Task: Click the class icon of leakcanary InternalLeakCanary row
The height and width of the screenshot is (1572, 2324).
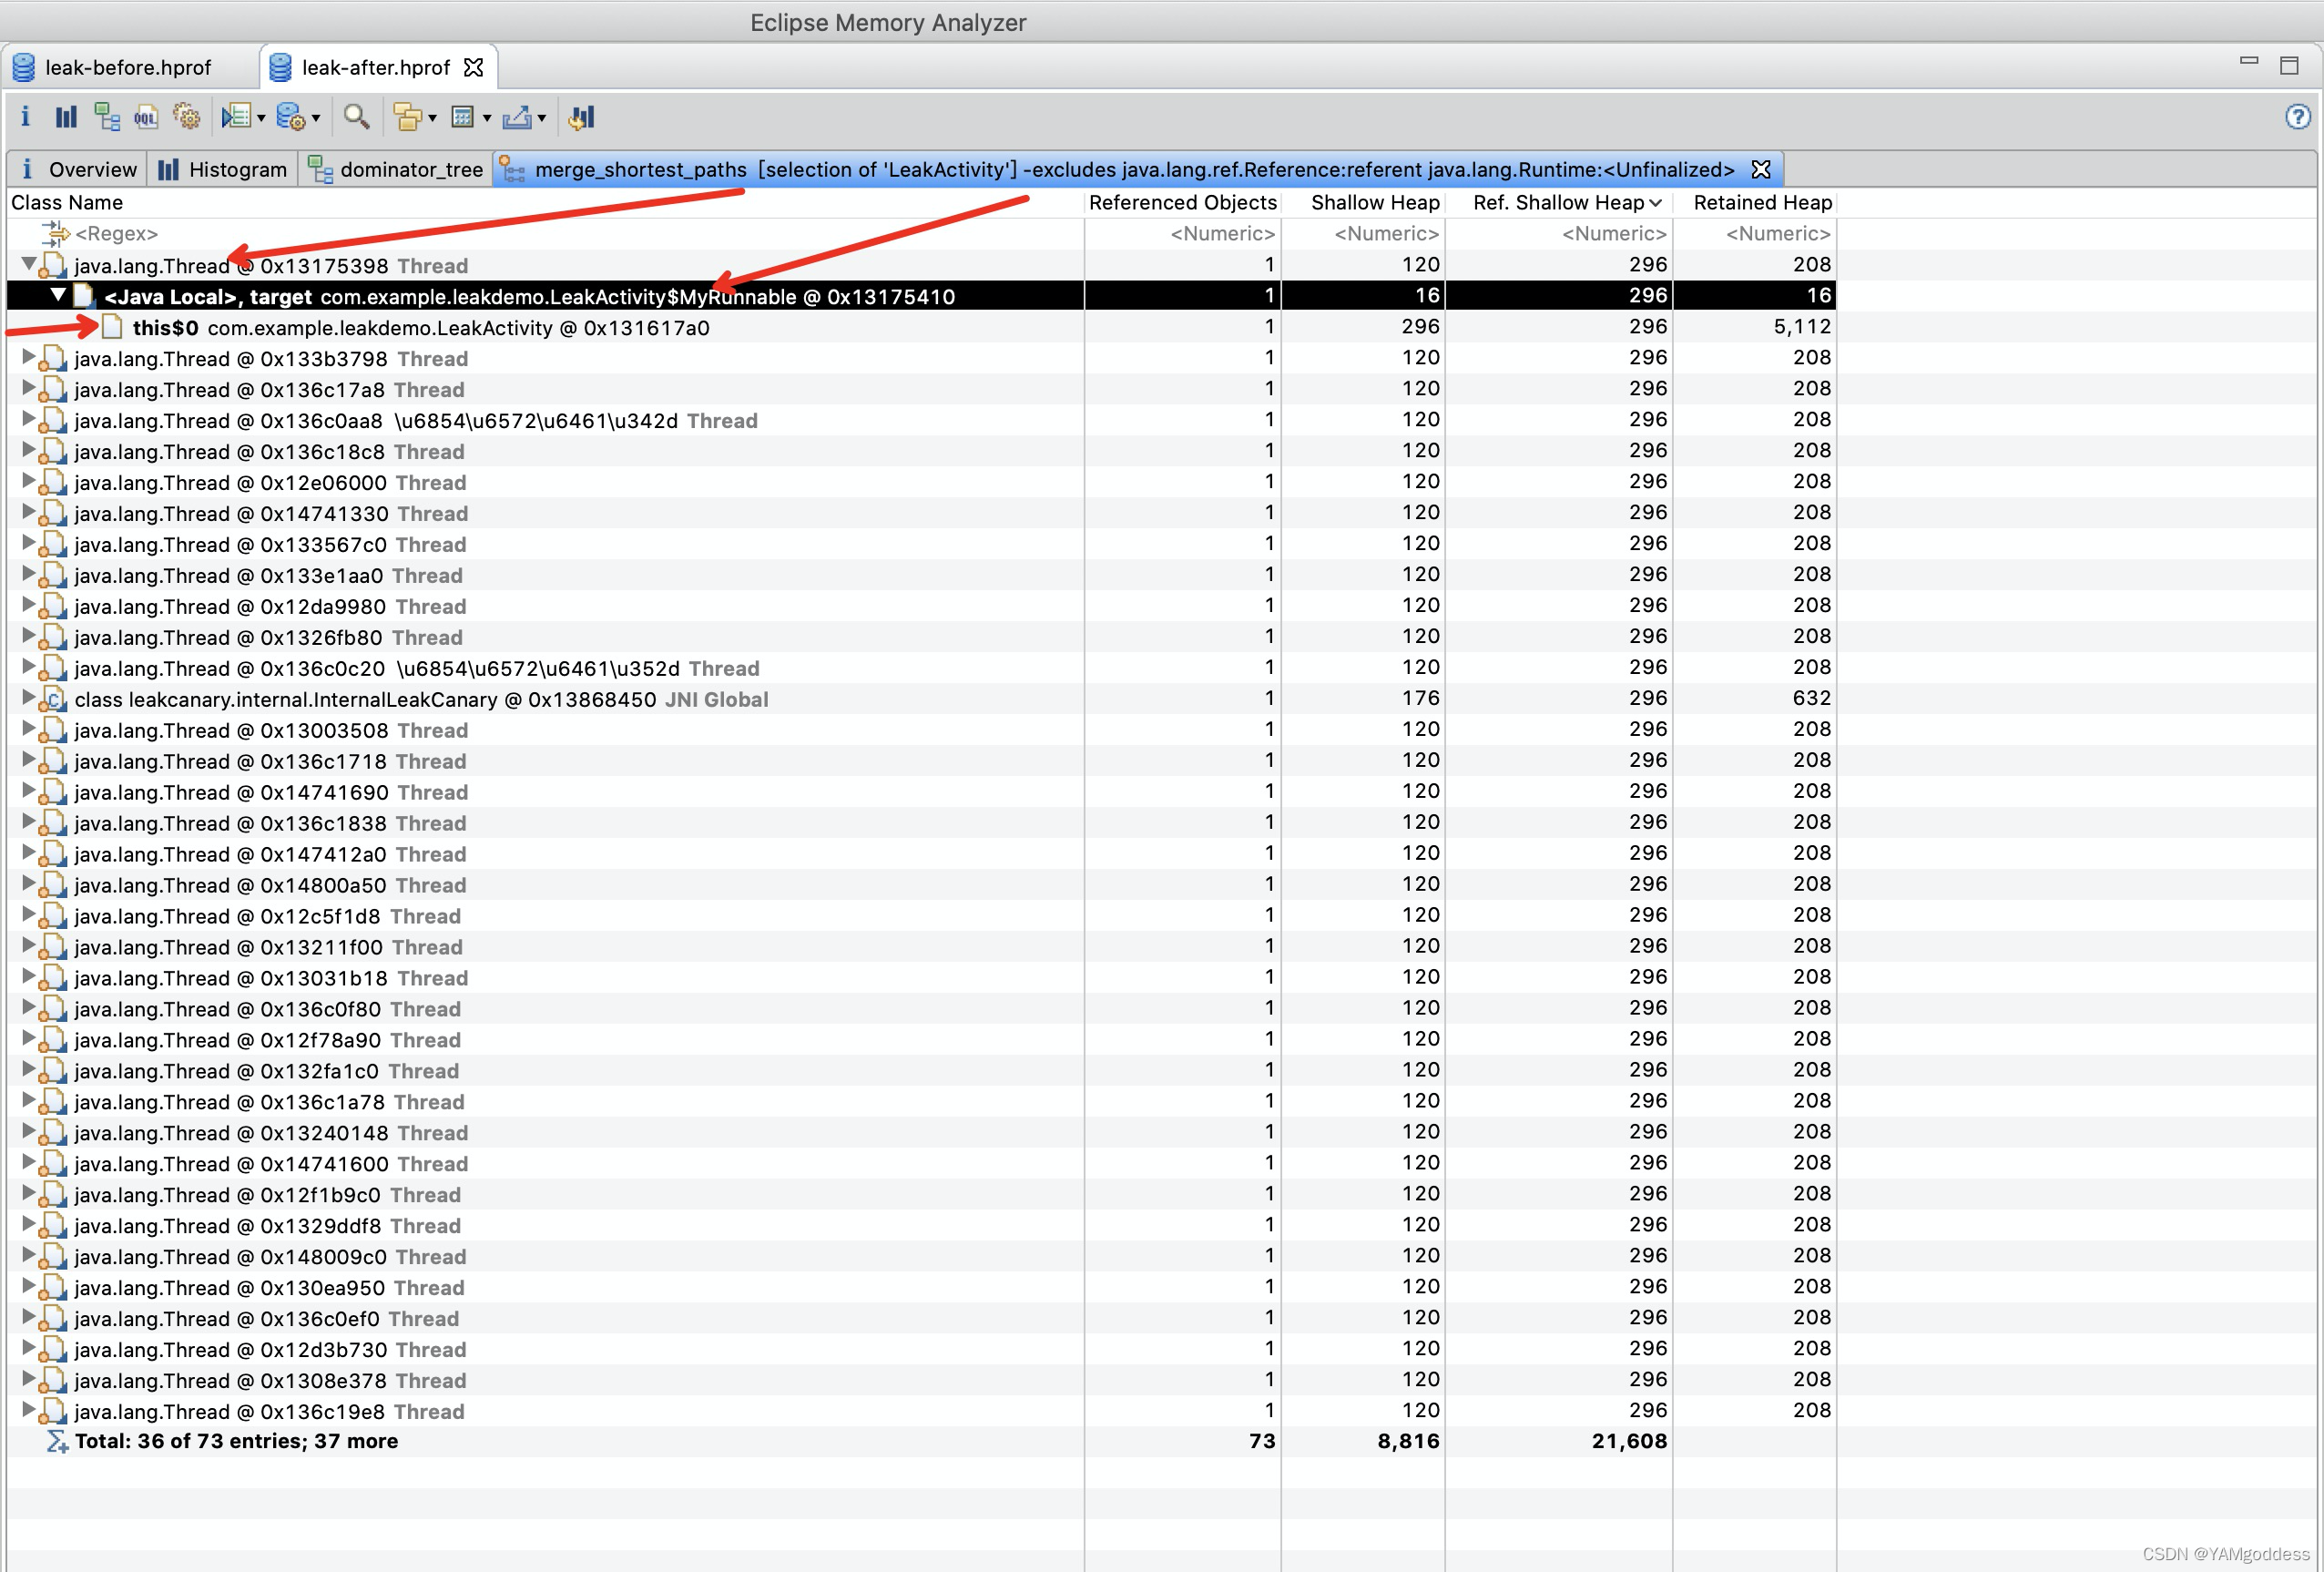Action: (x=54, y=700)
